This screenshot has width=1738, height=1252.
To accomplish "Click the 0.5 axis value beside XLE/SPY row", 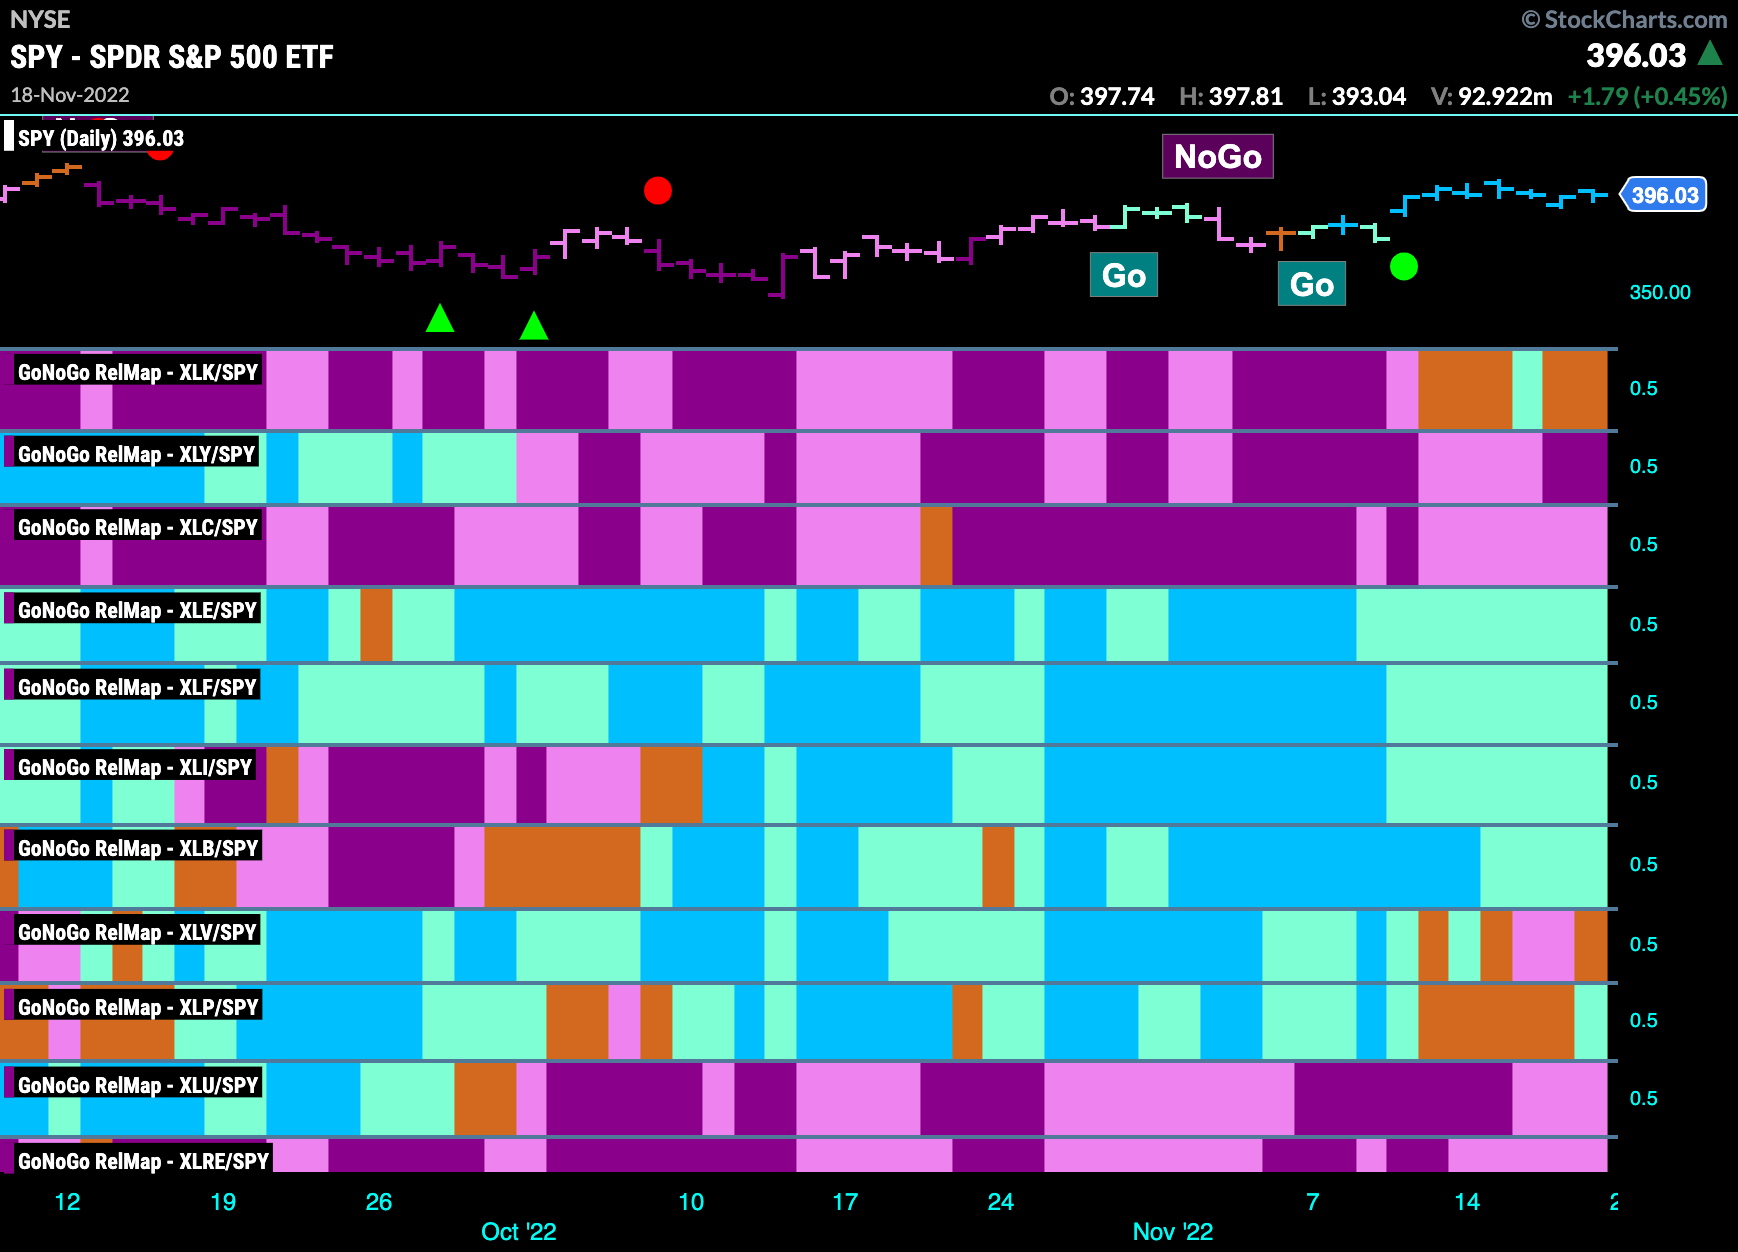I will [x=1643, y=624].
